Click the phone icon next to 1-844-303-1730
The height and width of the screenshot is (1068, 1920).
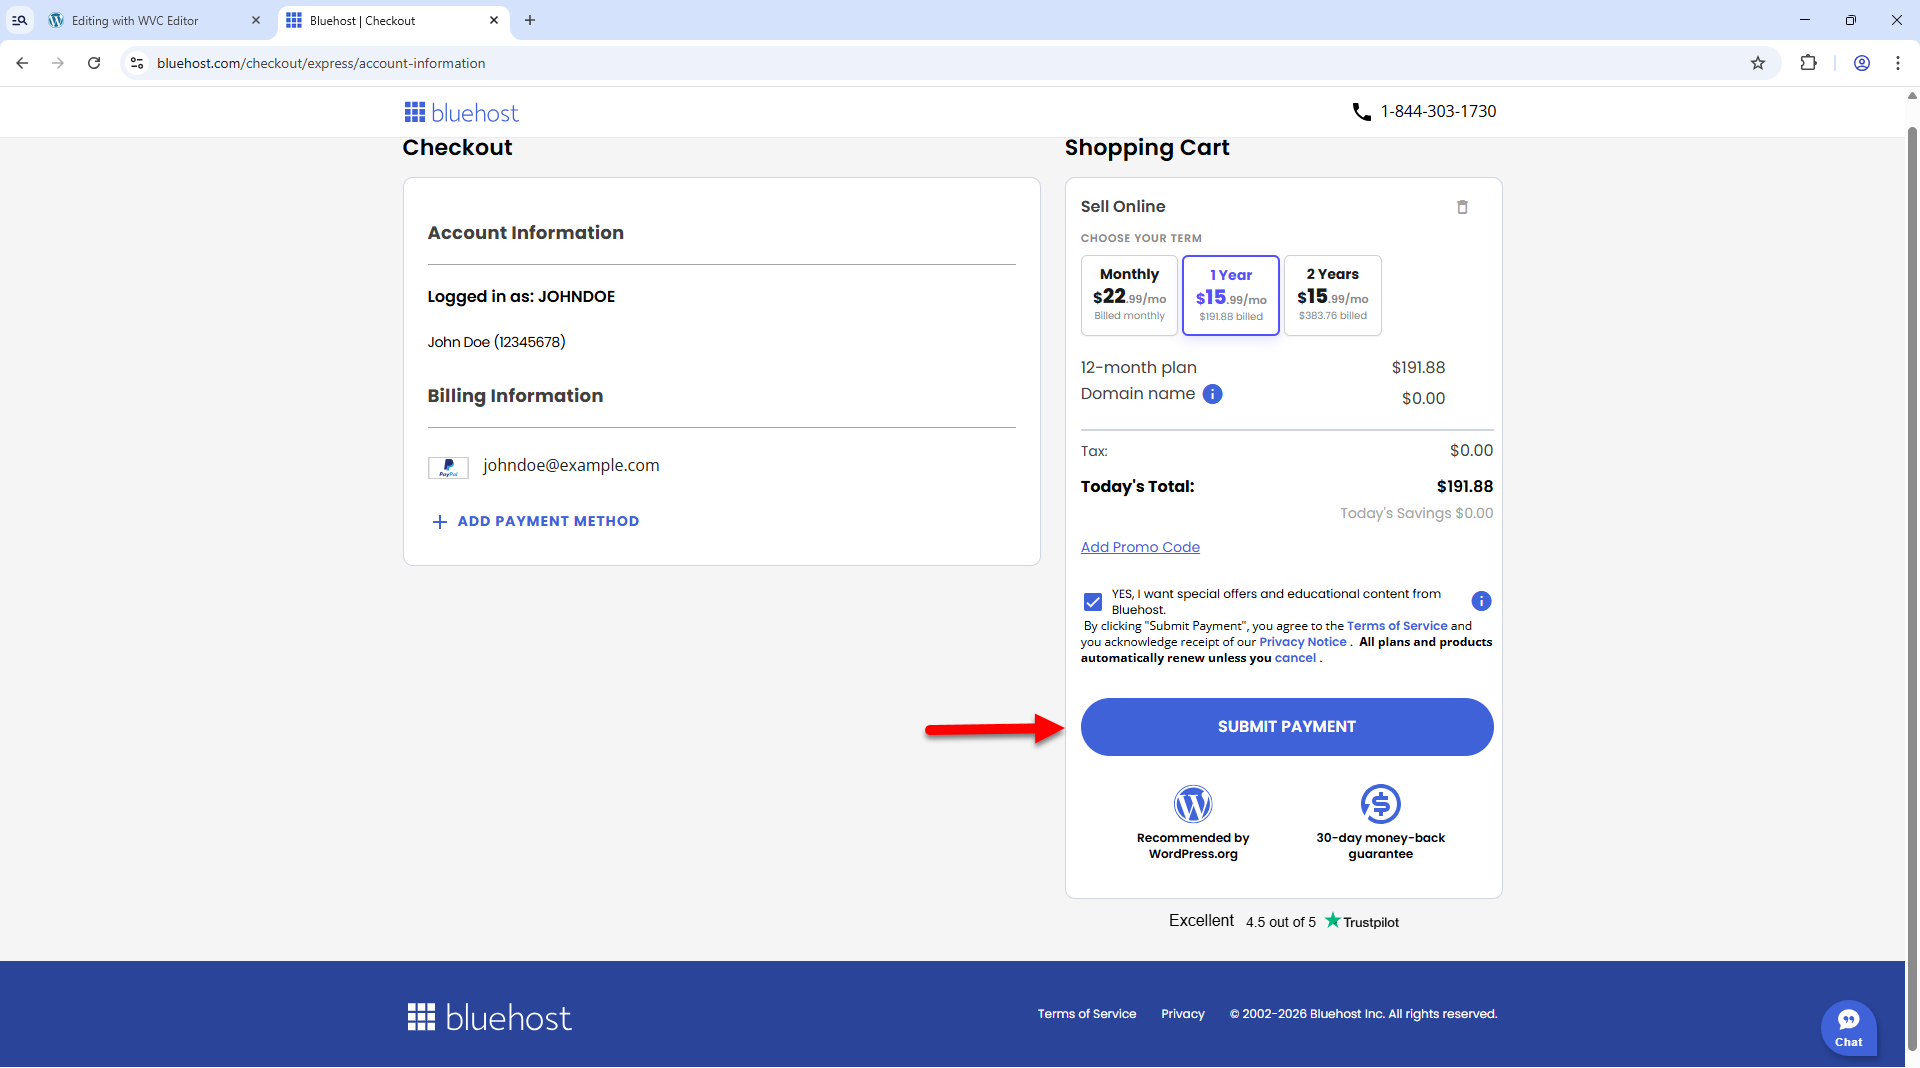click(x=1361, y=112)
